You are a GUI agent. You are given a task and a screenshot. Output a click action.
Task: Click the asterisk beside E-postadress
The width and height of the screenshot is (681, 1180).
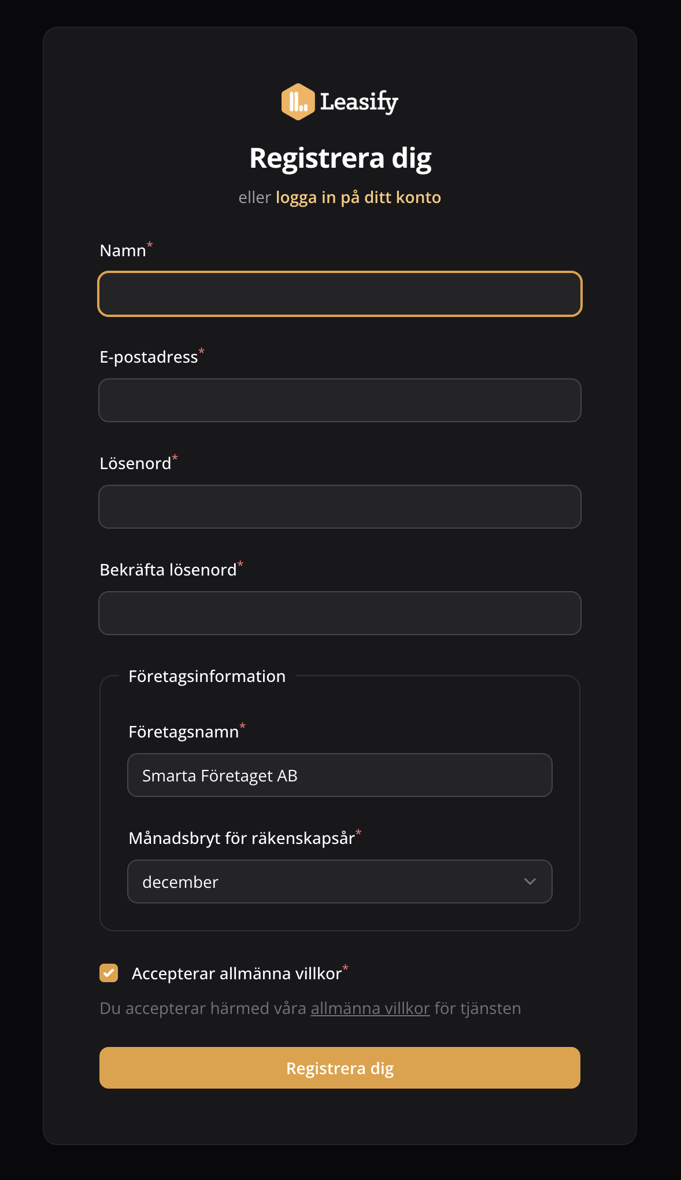pyautogui.click(x=200, y=349)
